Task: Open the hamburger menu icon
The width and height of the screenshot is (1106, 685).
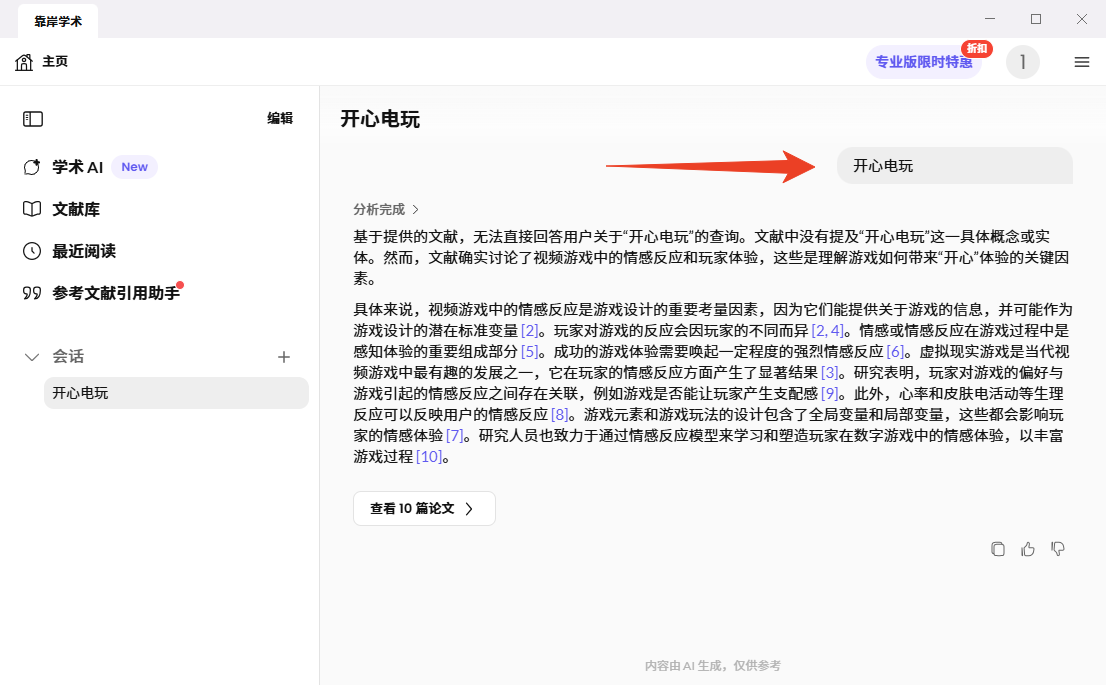Action: (x=1081, y=62)
